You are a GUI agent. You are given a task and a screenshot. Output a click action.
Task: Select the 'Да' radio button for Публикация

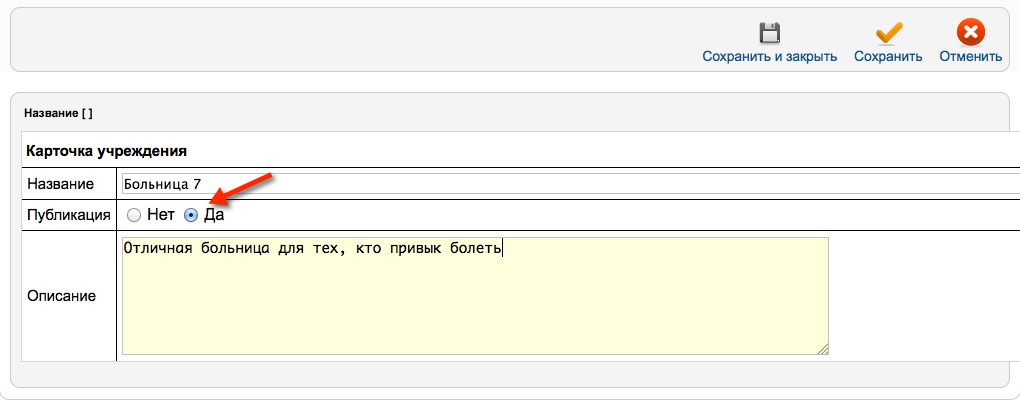pos(191,215)
